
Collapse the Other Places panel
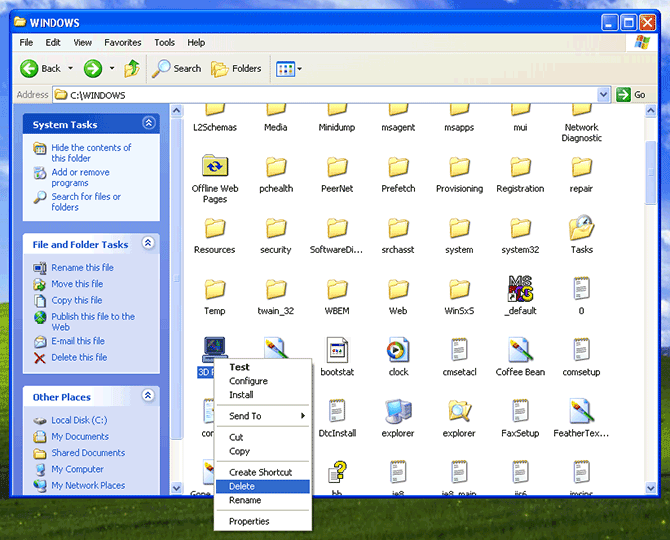[x=148, y=396]
